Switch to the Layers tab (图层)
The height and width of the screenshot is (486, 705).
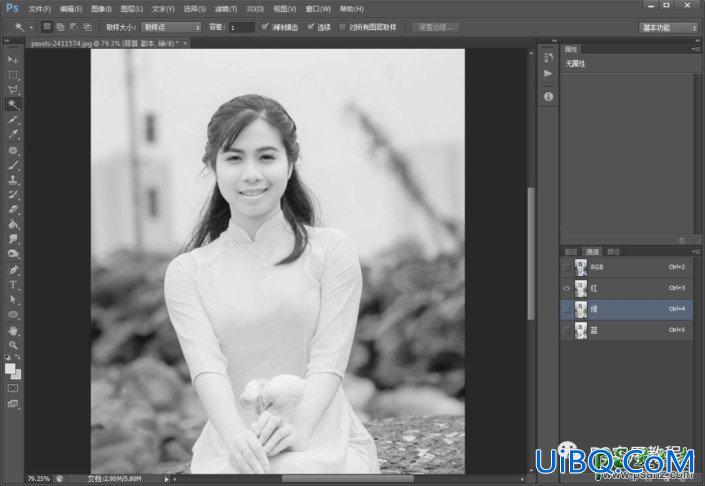[x=571, y=252]
